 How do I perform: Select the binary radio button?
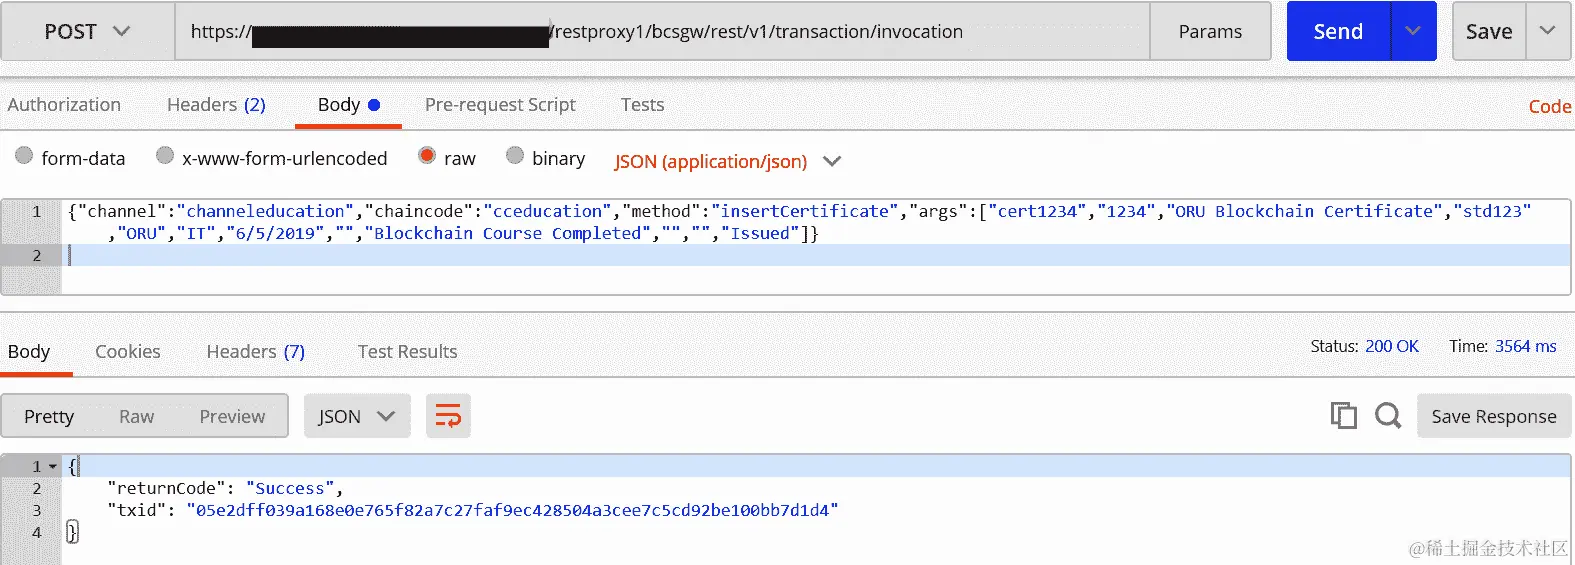point(515,156)
